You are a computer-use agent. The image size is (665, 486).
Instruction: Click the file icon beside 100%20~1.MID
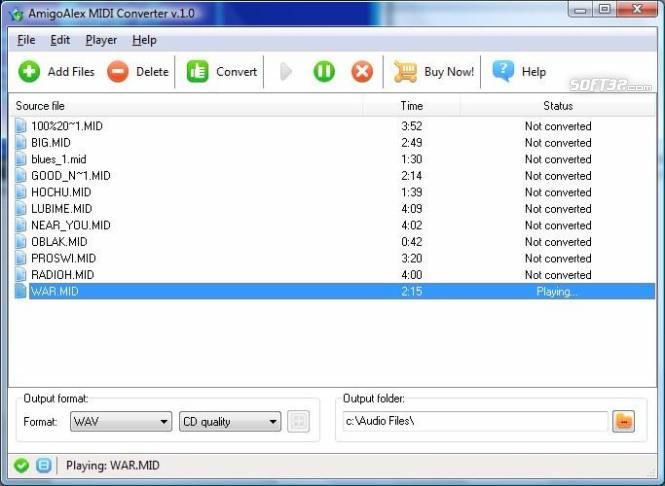pos(21,126)
